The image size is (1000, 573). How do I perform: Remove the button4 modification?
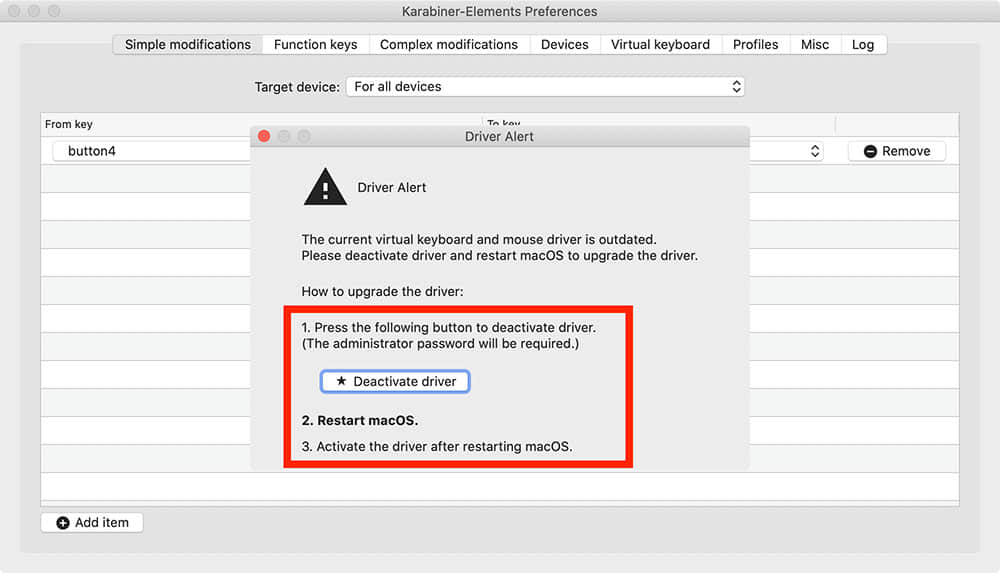tap(897, 151)
